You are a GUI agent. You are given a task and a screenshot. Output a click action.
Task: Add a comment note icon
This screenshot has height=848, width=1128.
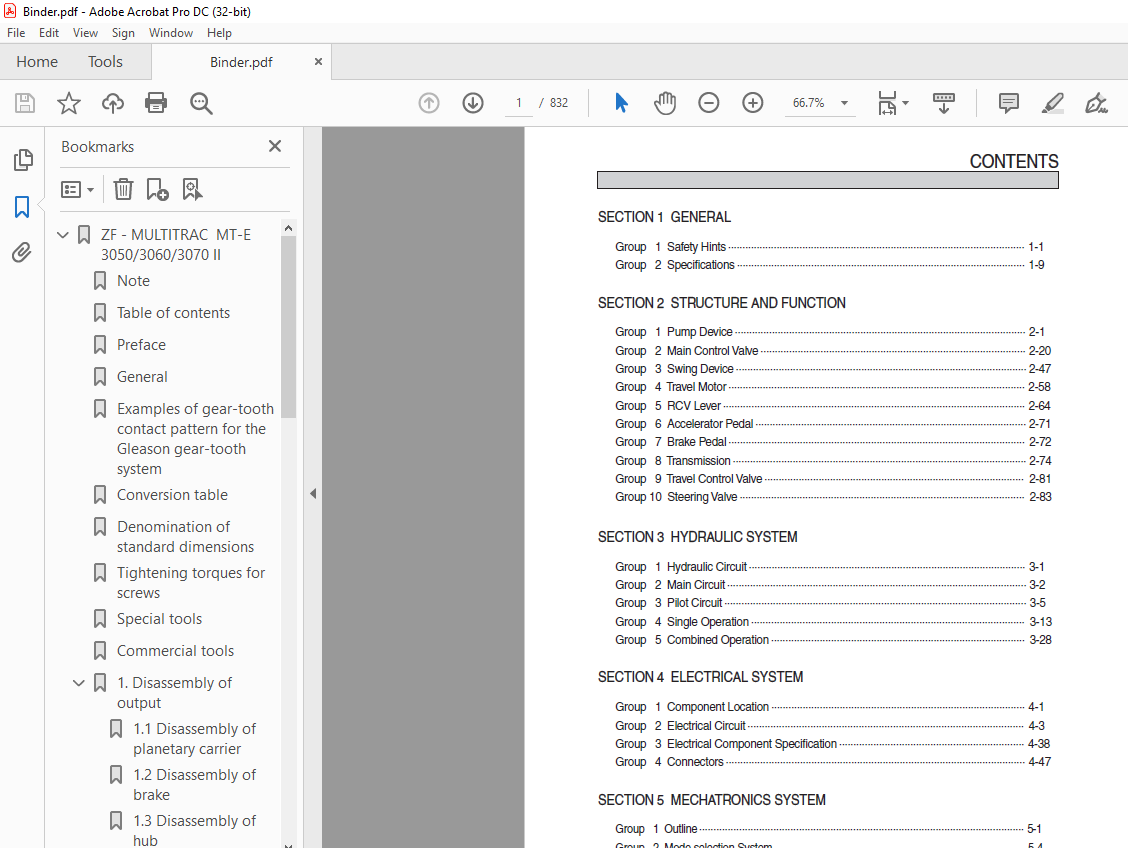[x=1009, y=103]
